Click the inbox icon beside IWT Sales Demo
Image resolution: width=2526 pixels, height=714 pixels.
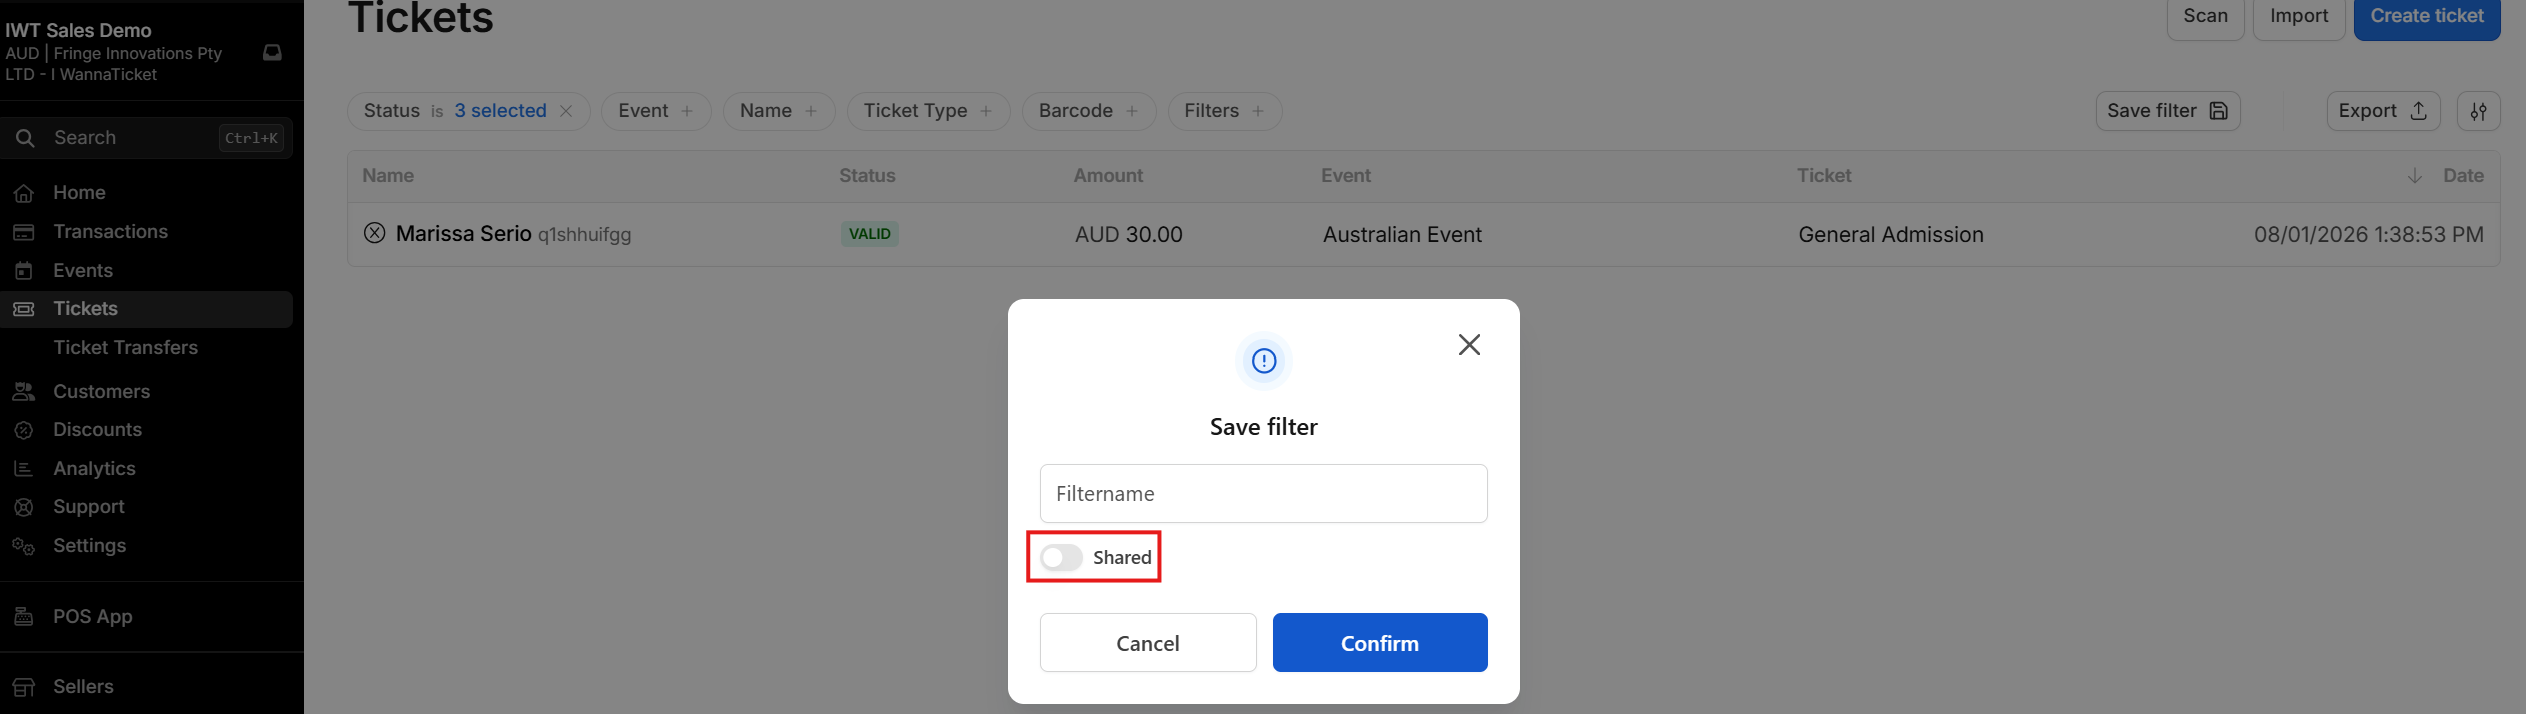(272, 52)
